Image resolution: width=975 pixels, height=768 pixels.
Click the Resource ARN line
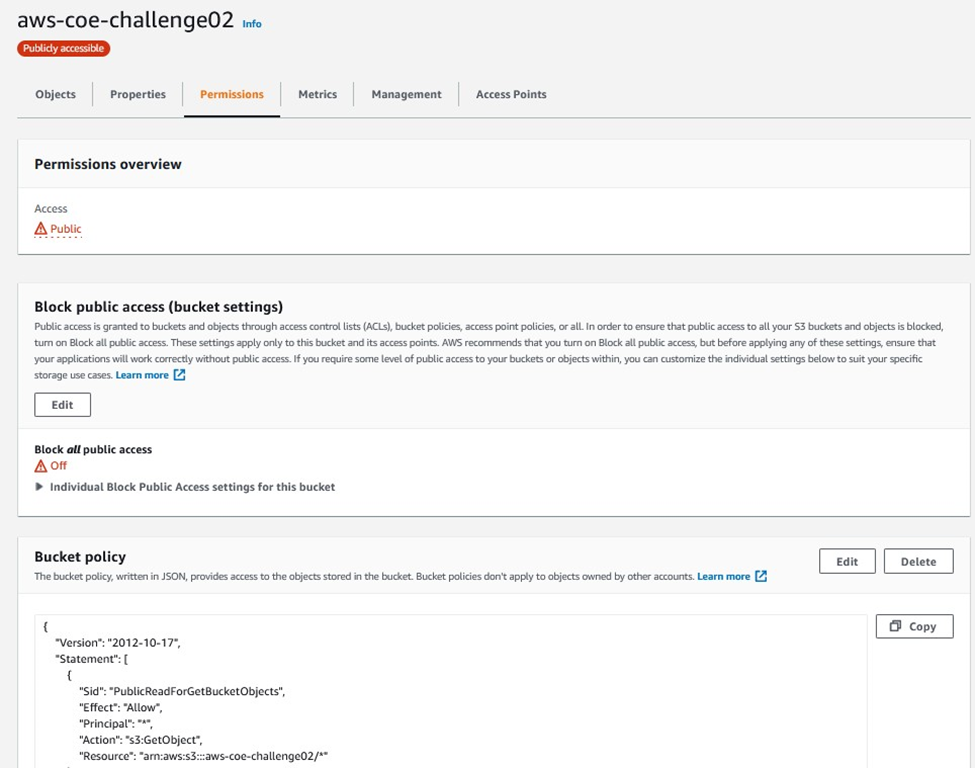pos(203,756)
